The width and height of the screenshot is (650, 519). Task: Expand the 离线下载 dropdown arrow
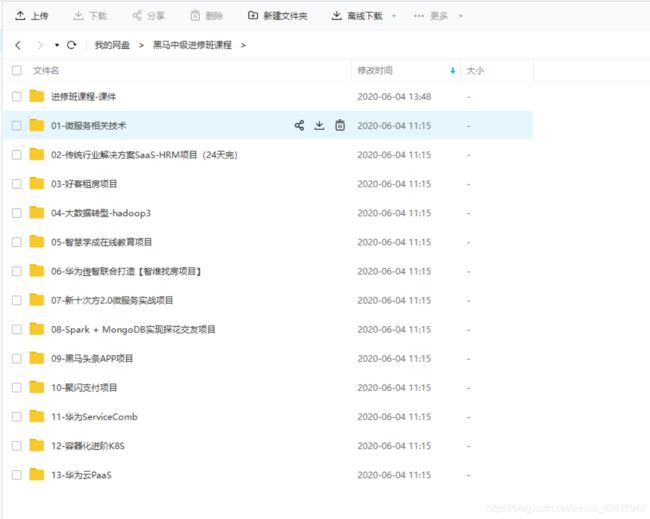(x=394, y=16)
